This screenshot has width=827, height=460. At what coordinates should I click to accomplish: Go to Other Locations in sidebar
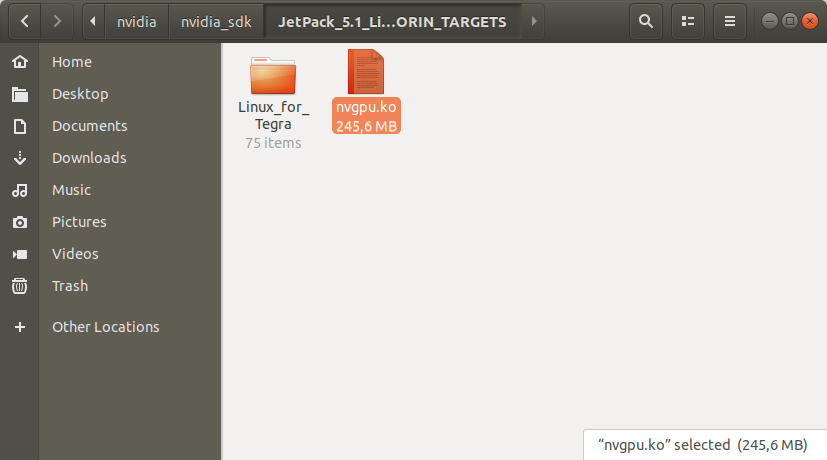tap(105, 327)
